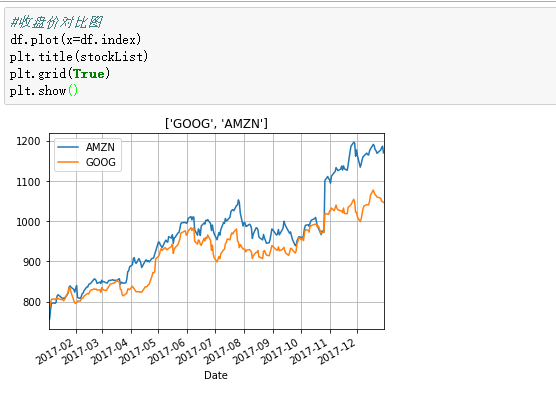Click the 2017-06 x-axis tick label

click(167, 351)
